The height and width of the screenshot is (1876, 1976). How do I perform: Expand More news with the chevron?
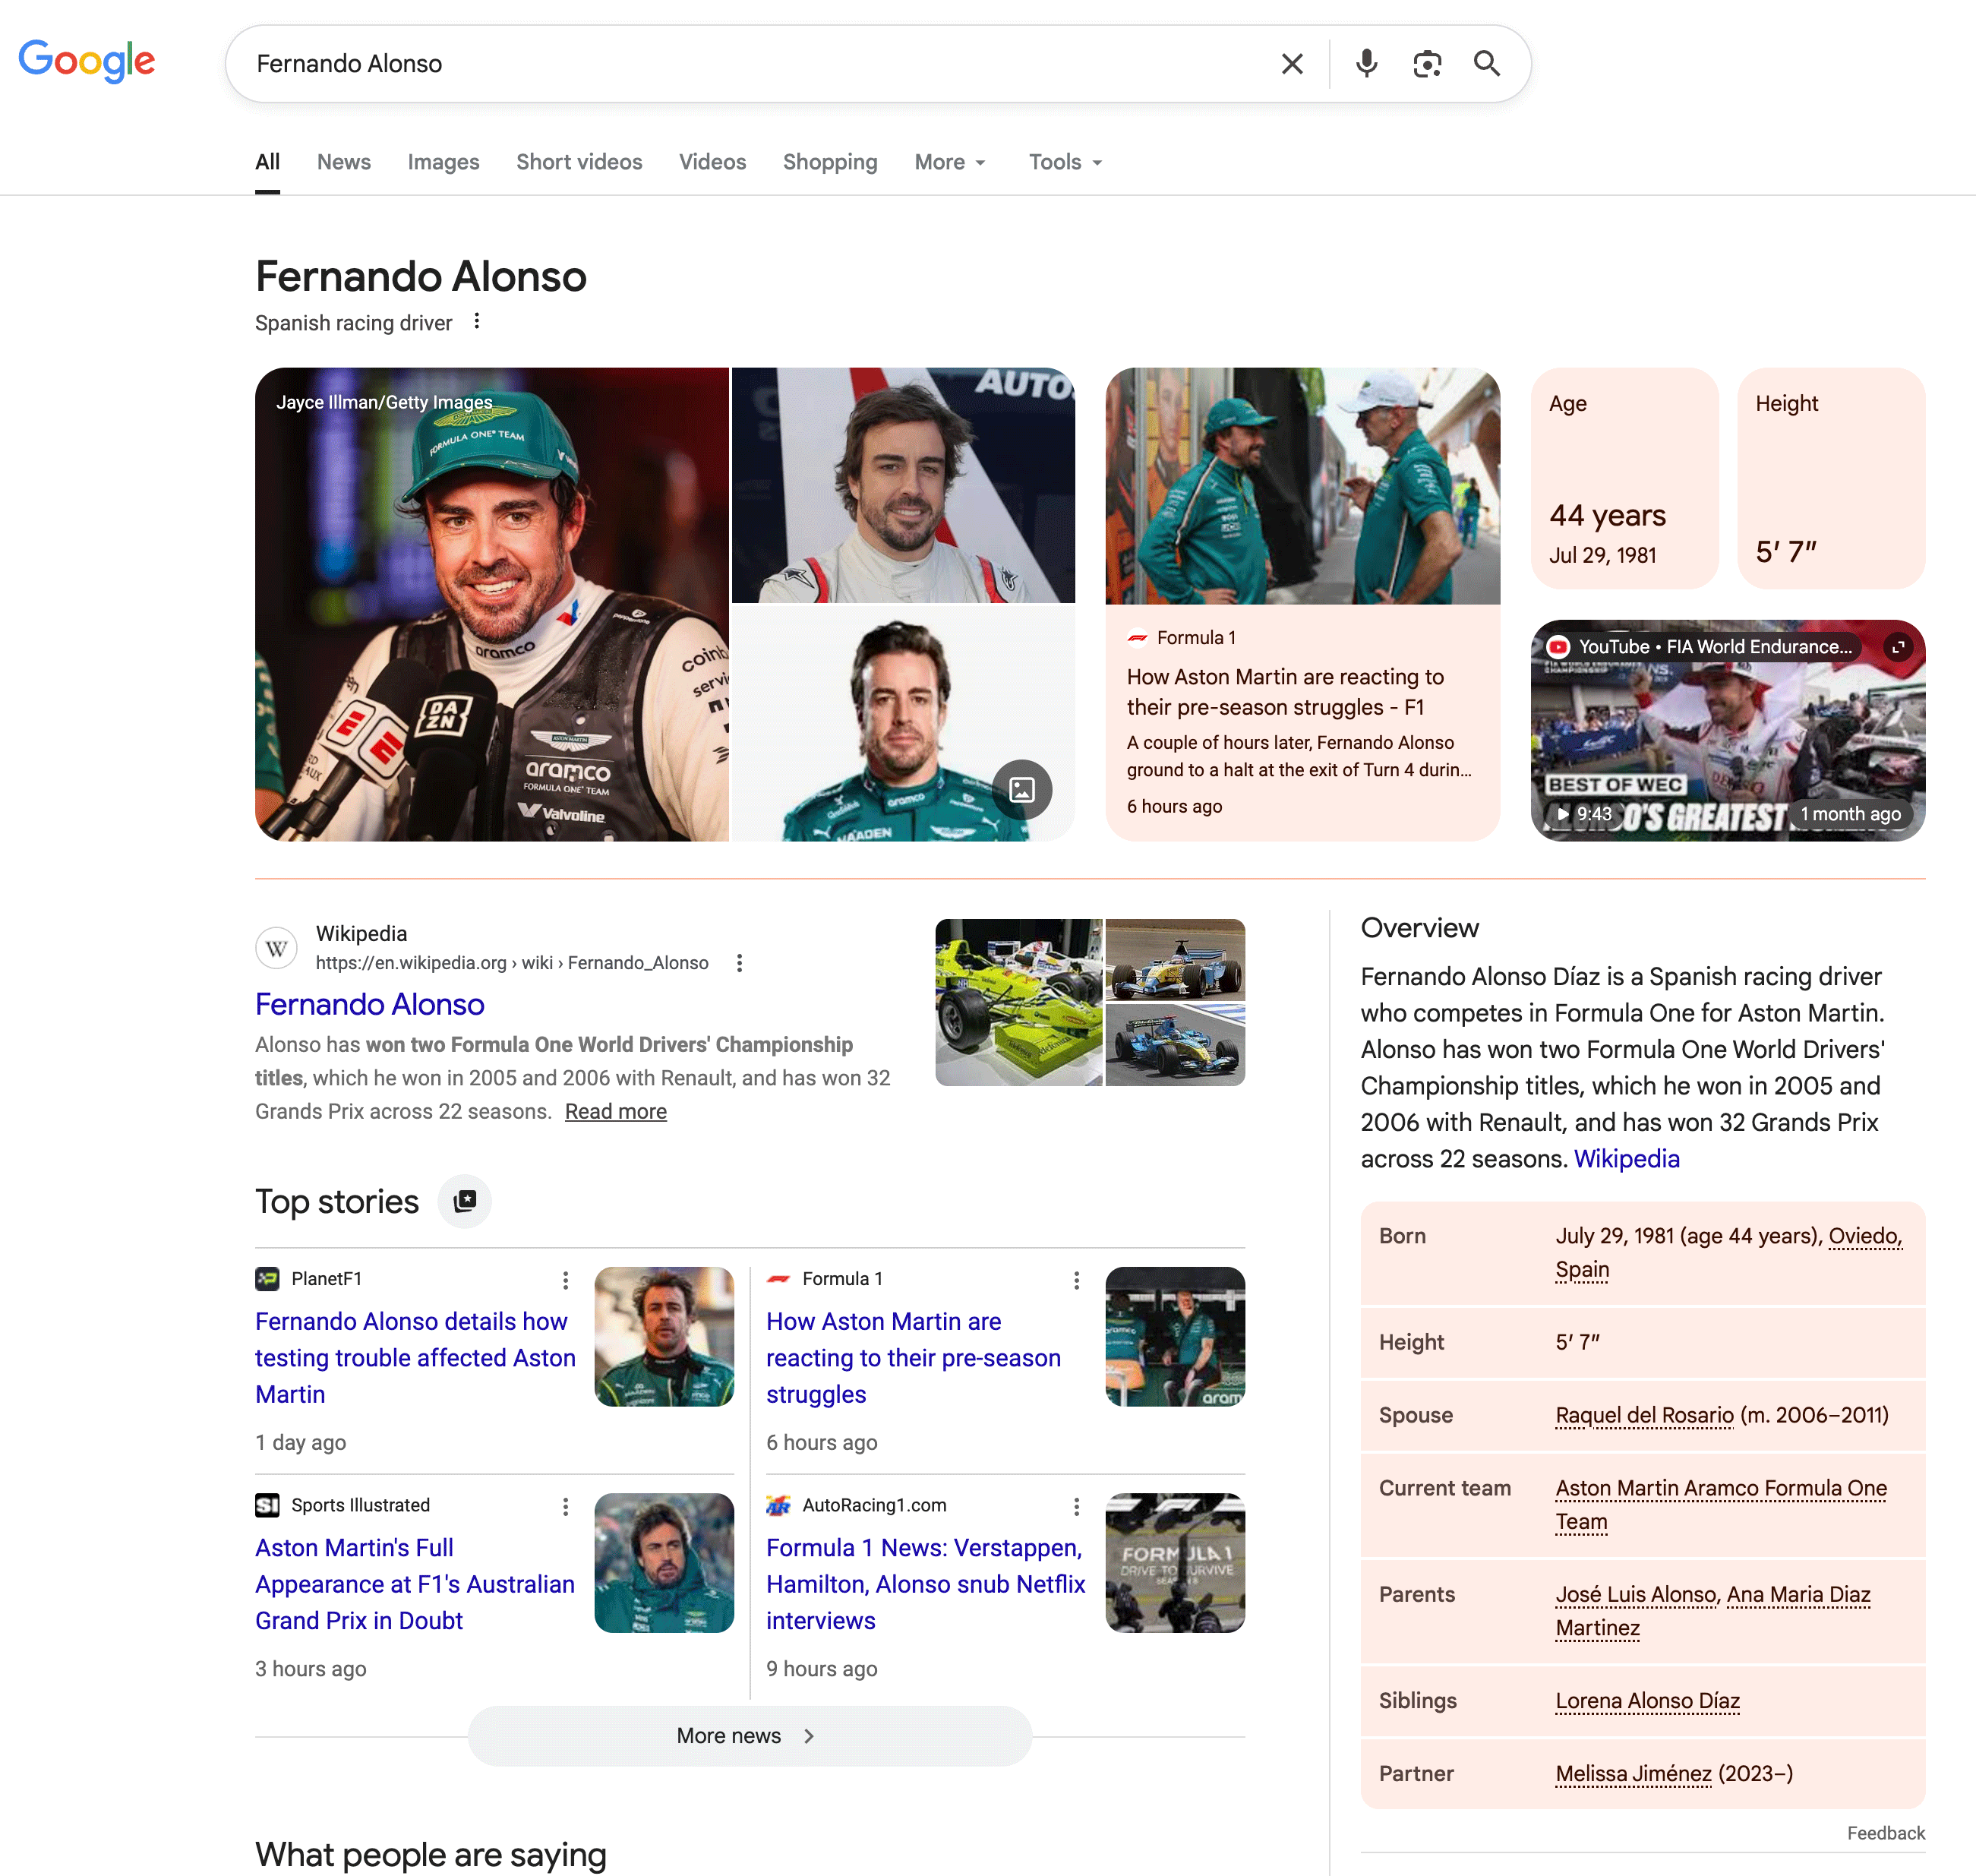[809, 1736]
